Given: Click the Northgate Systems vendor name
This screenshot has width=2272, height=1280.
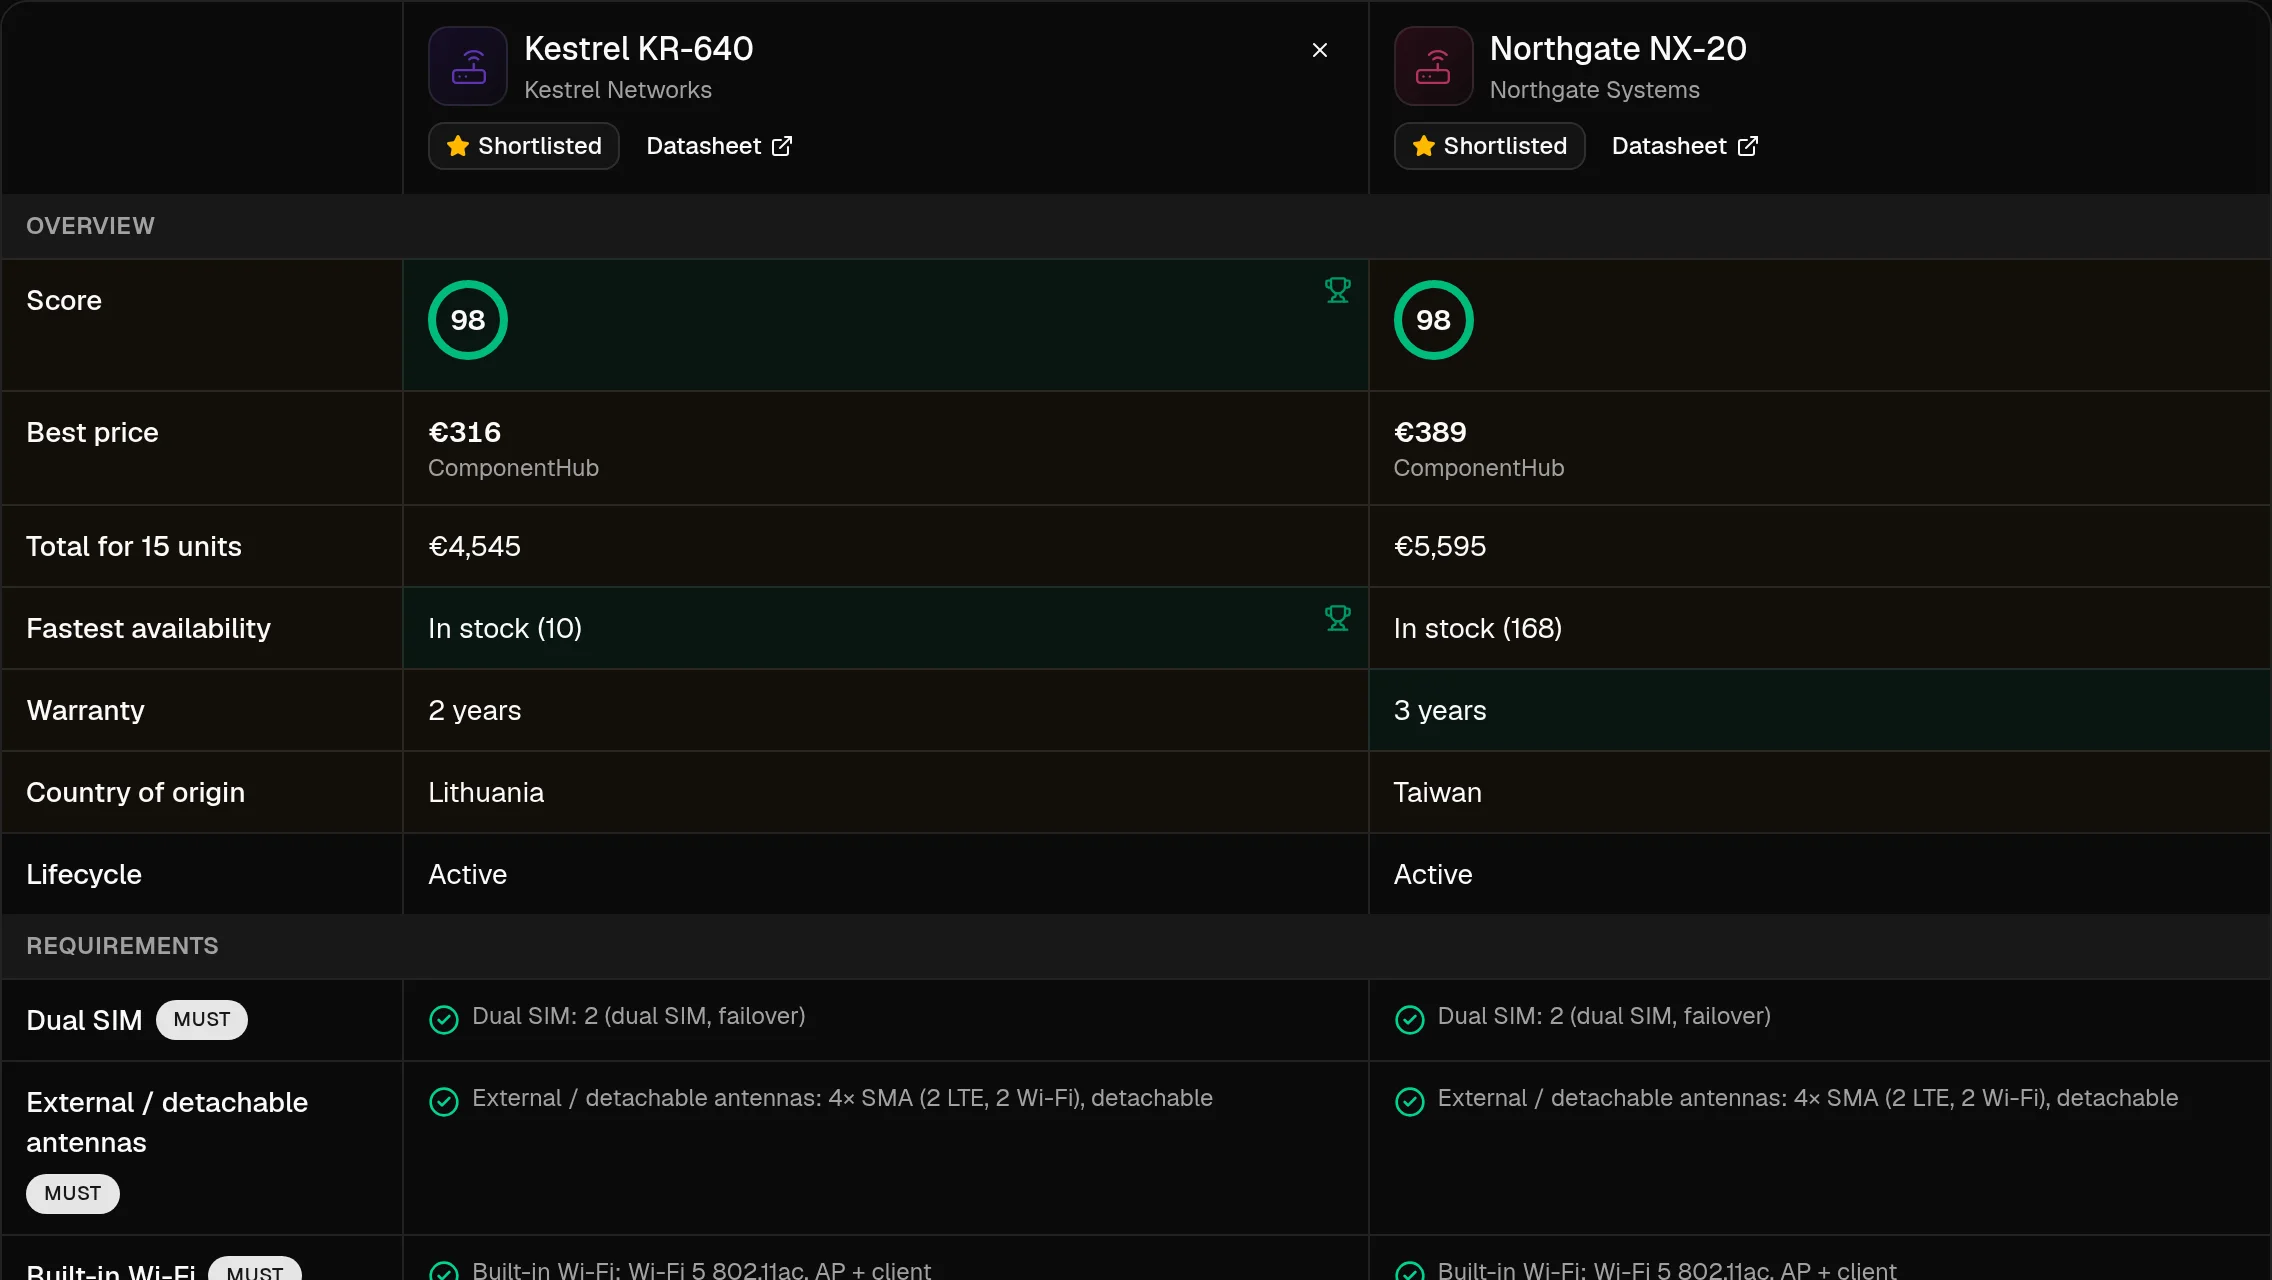Looking at the screenshot, I should tap(1595, 90).
